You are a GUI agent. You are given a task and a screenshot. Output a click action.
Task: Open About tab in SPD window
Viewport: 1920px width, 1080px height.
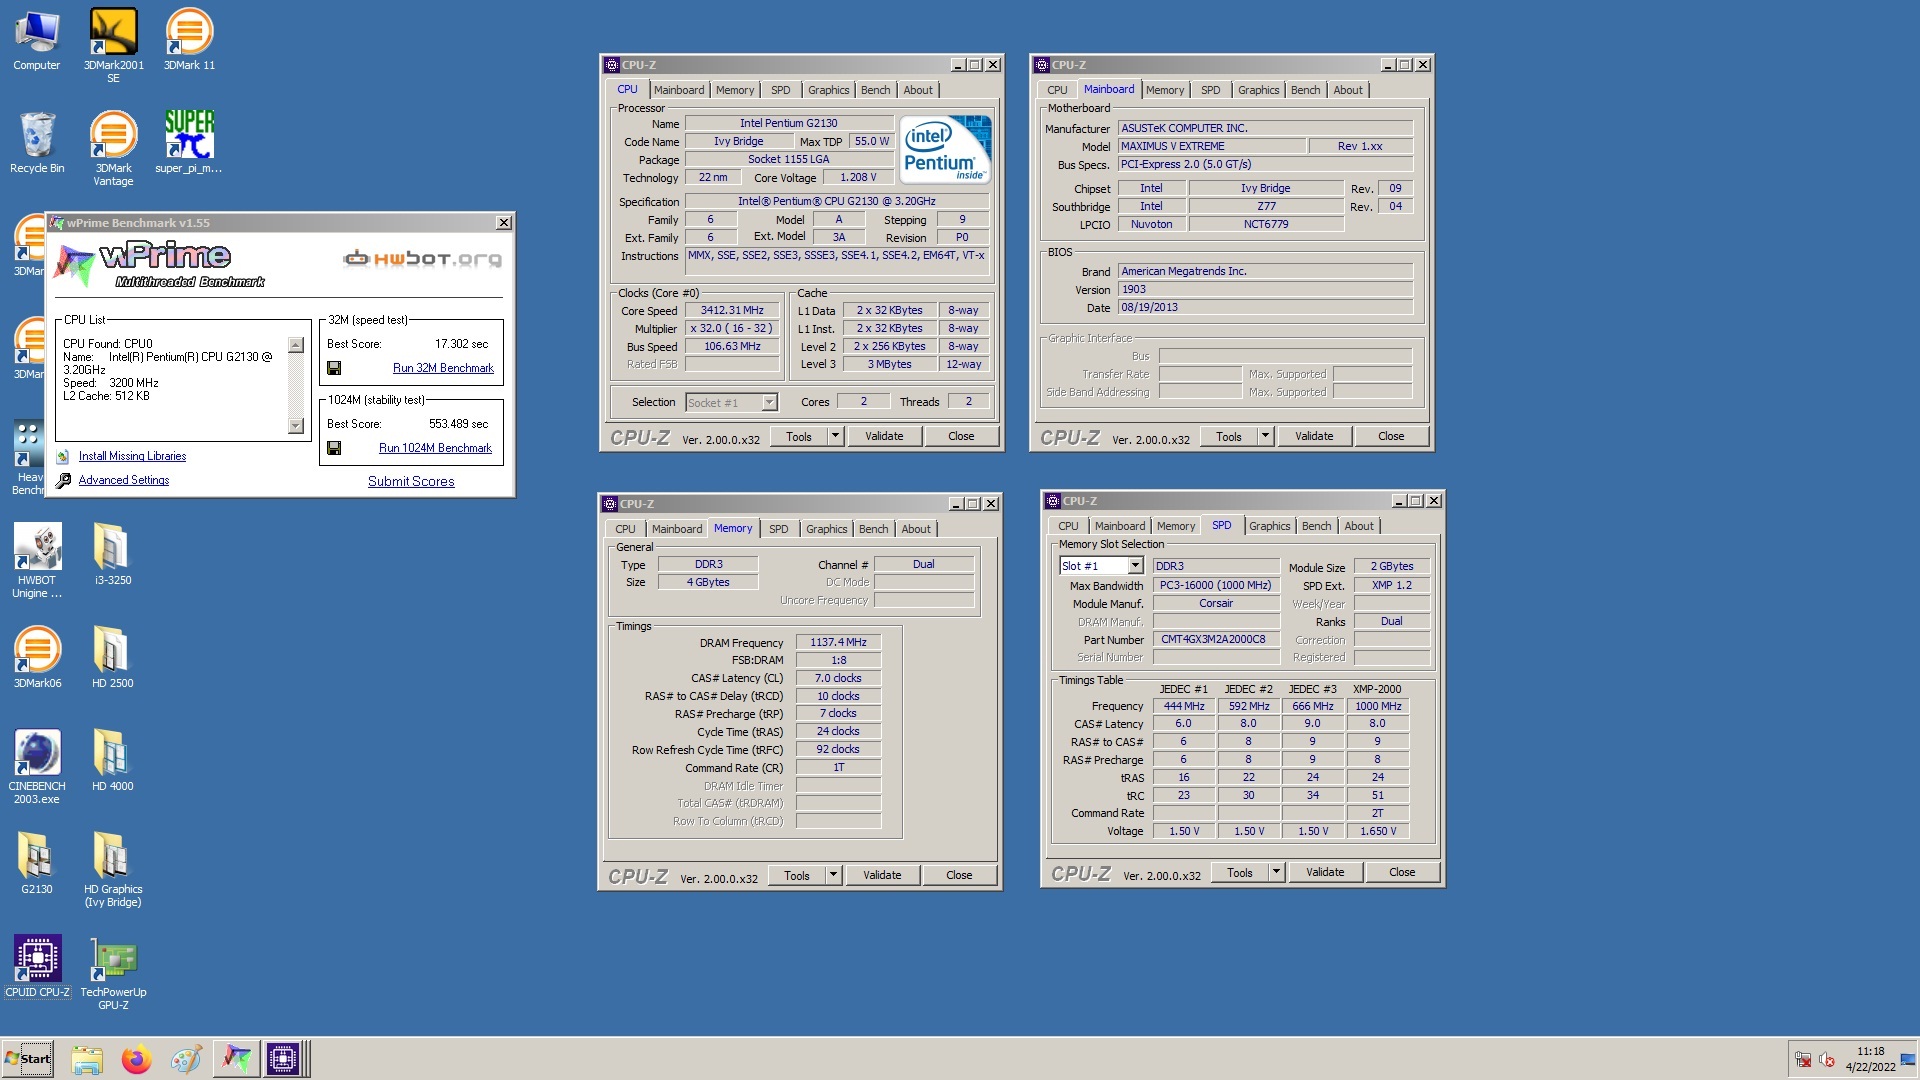(1359, 526)
